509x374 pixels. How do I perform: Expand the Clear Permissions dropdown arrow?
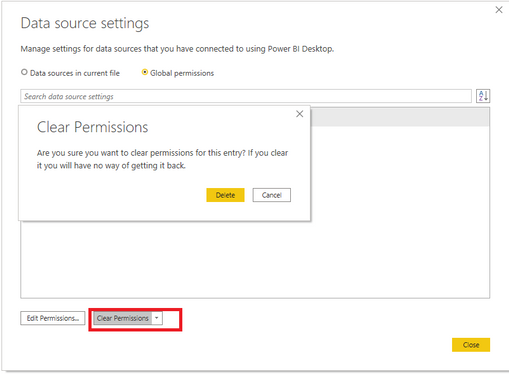(x=157, y=318)
